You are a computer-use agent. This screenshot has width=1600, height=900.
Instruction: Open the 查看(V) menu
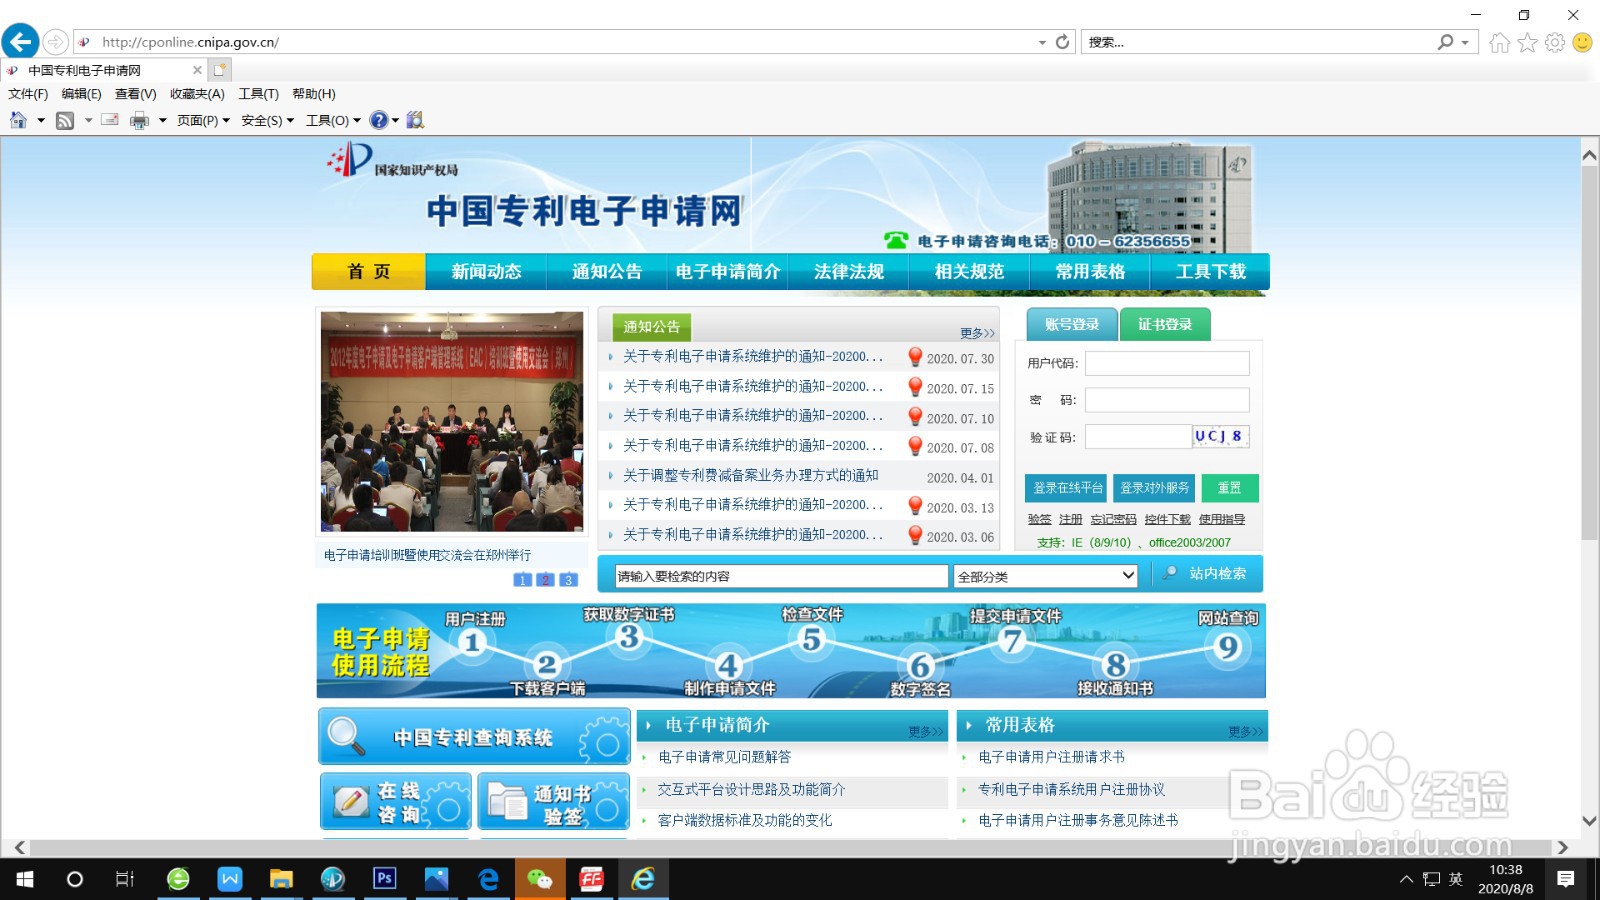(136, 94)
